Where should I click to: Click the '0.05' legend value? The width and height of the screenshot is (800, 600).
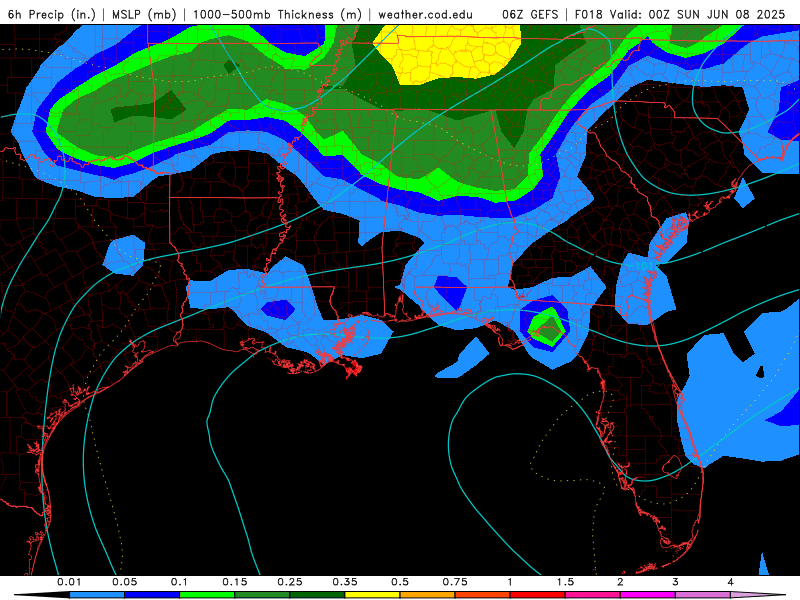click(124, 582)
